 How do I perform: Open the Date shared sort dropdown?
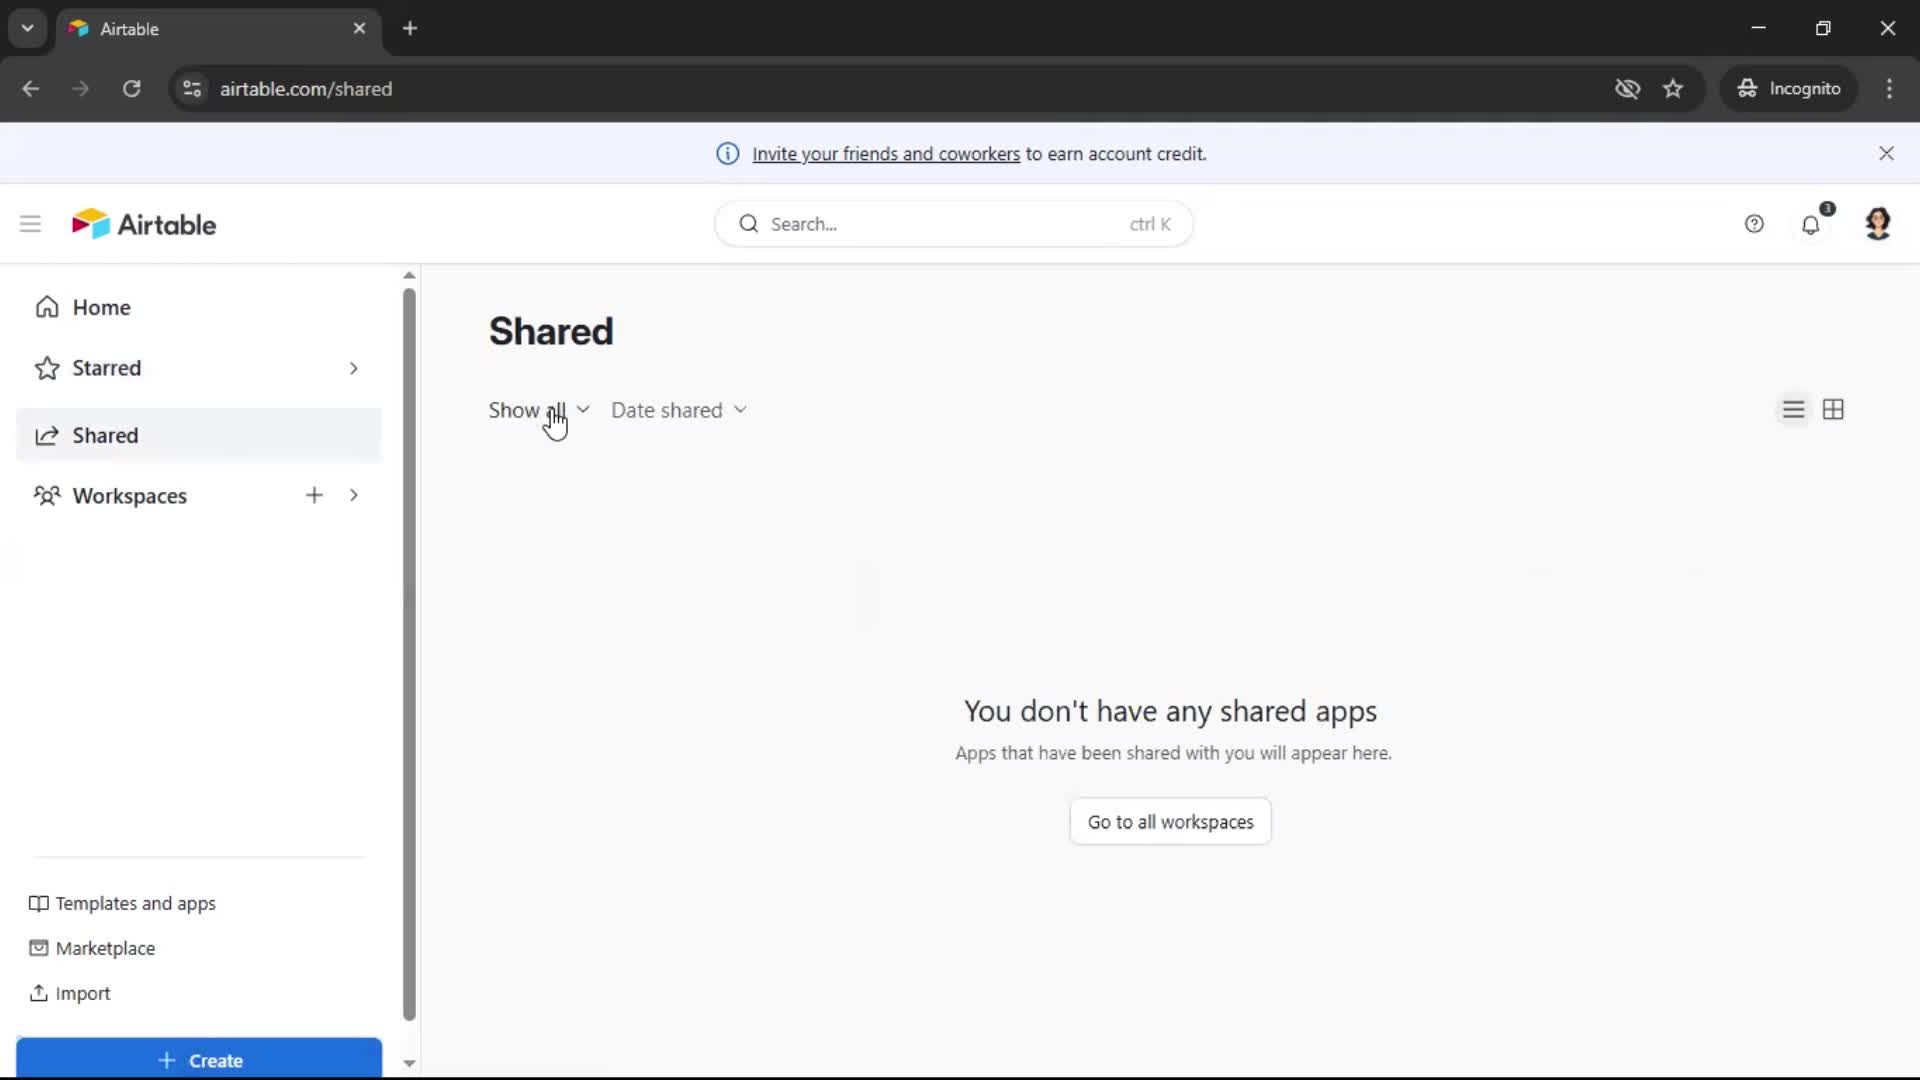click(679, 410)
